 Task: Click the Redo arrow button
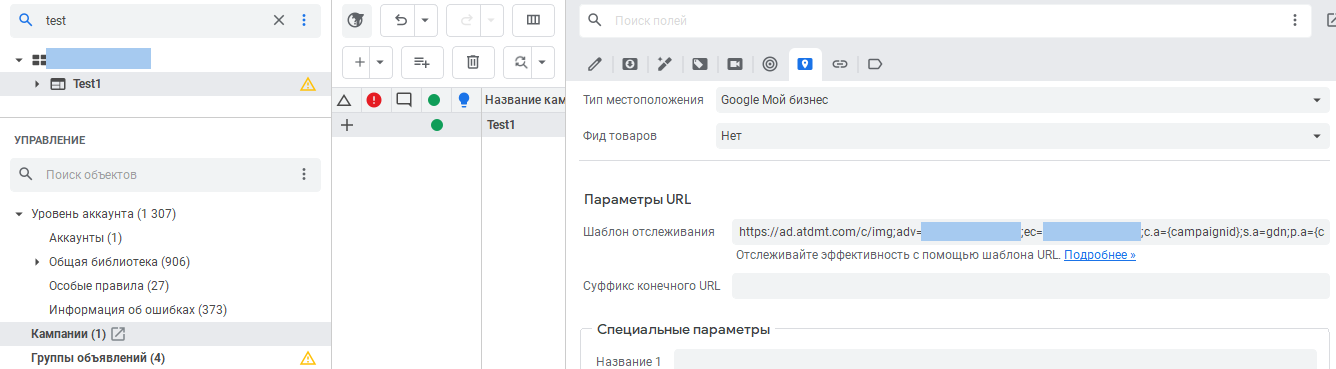pos(465,20)
